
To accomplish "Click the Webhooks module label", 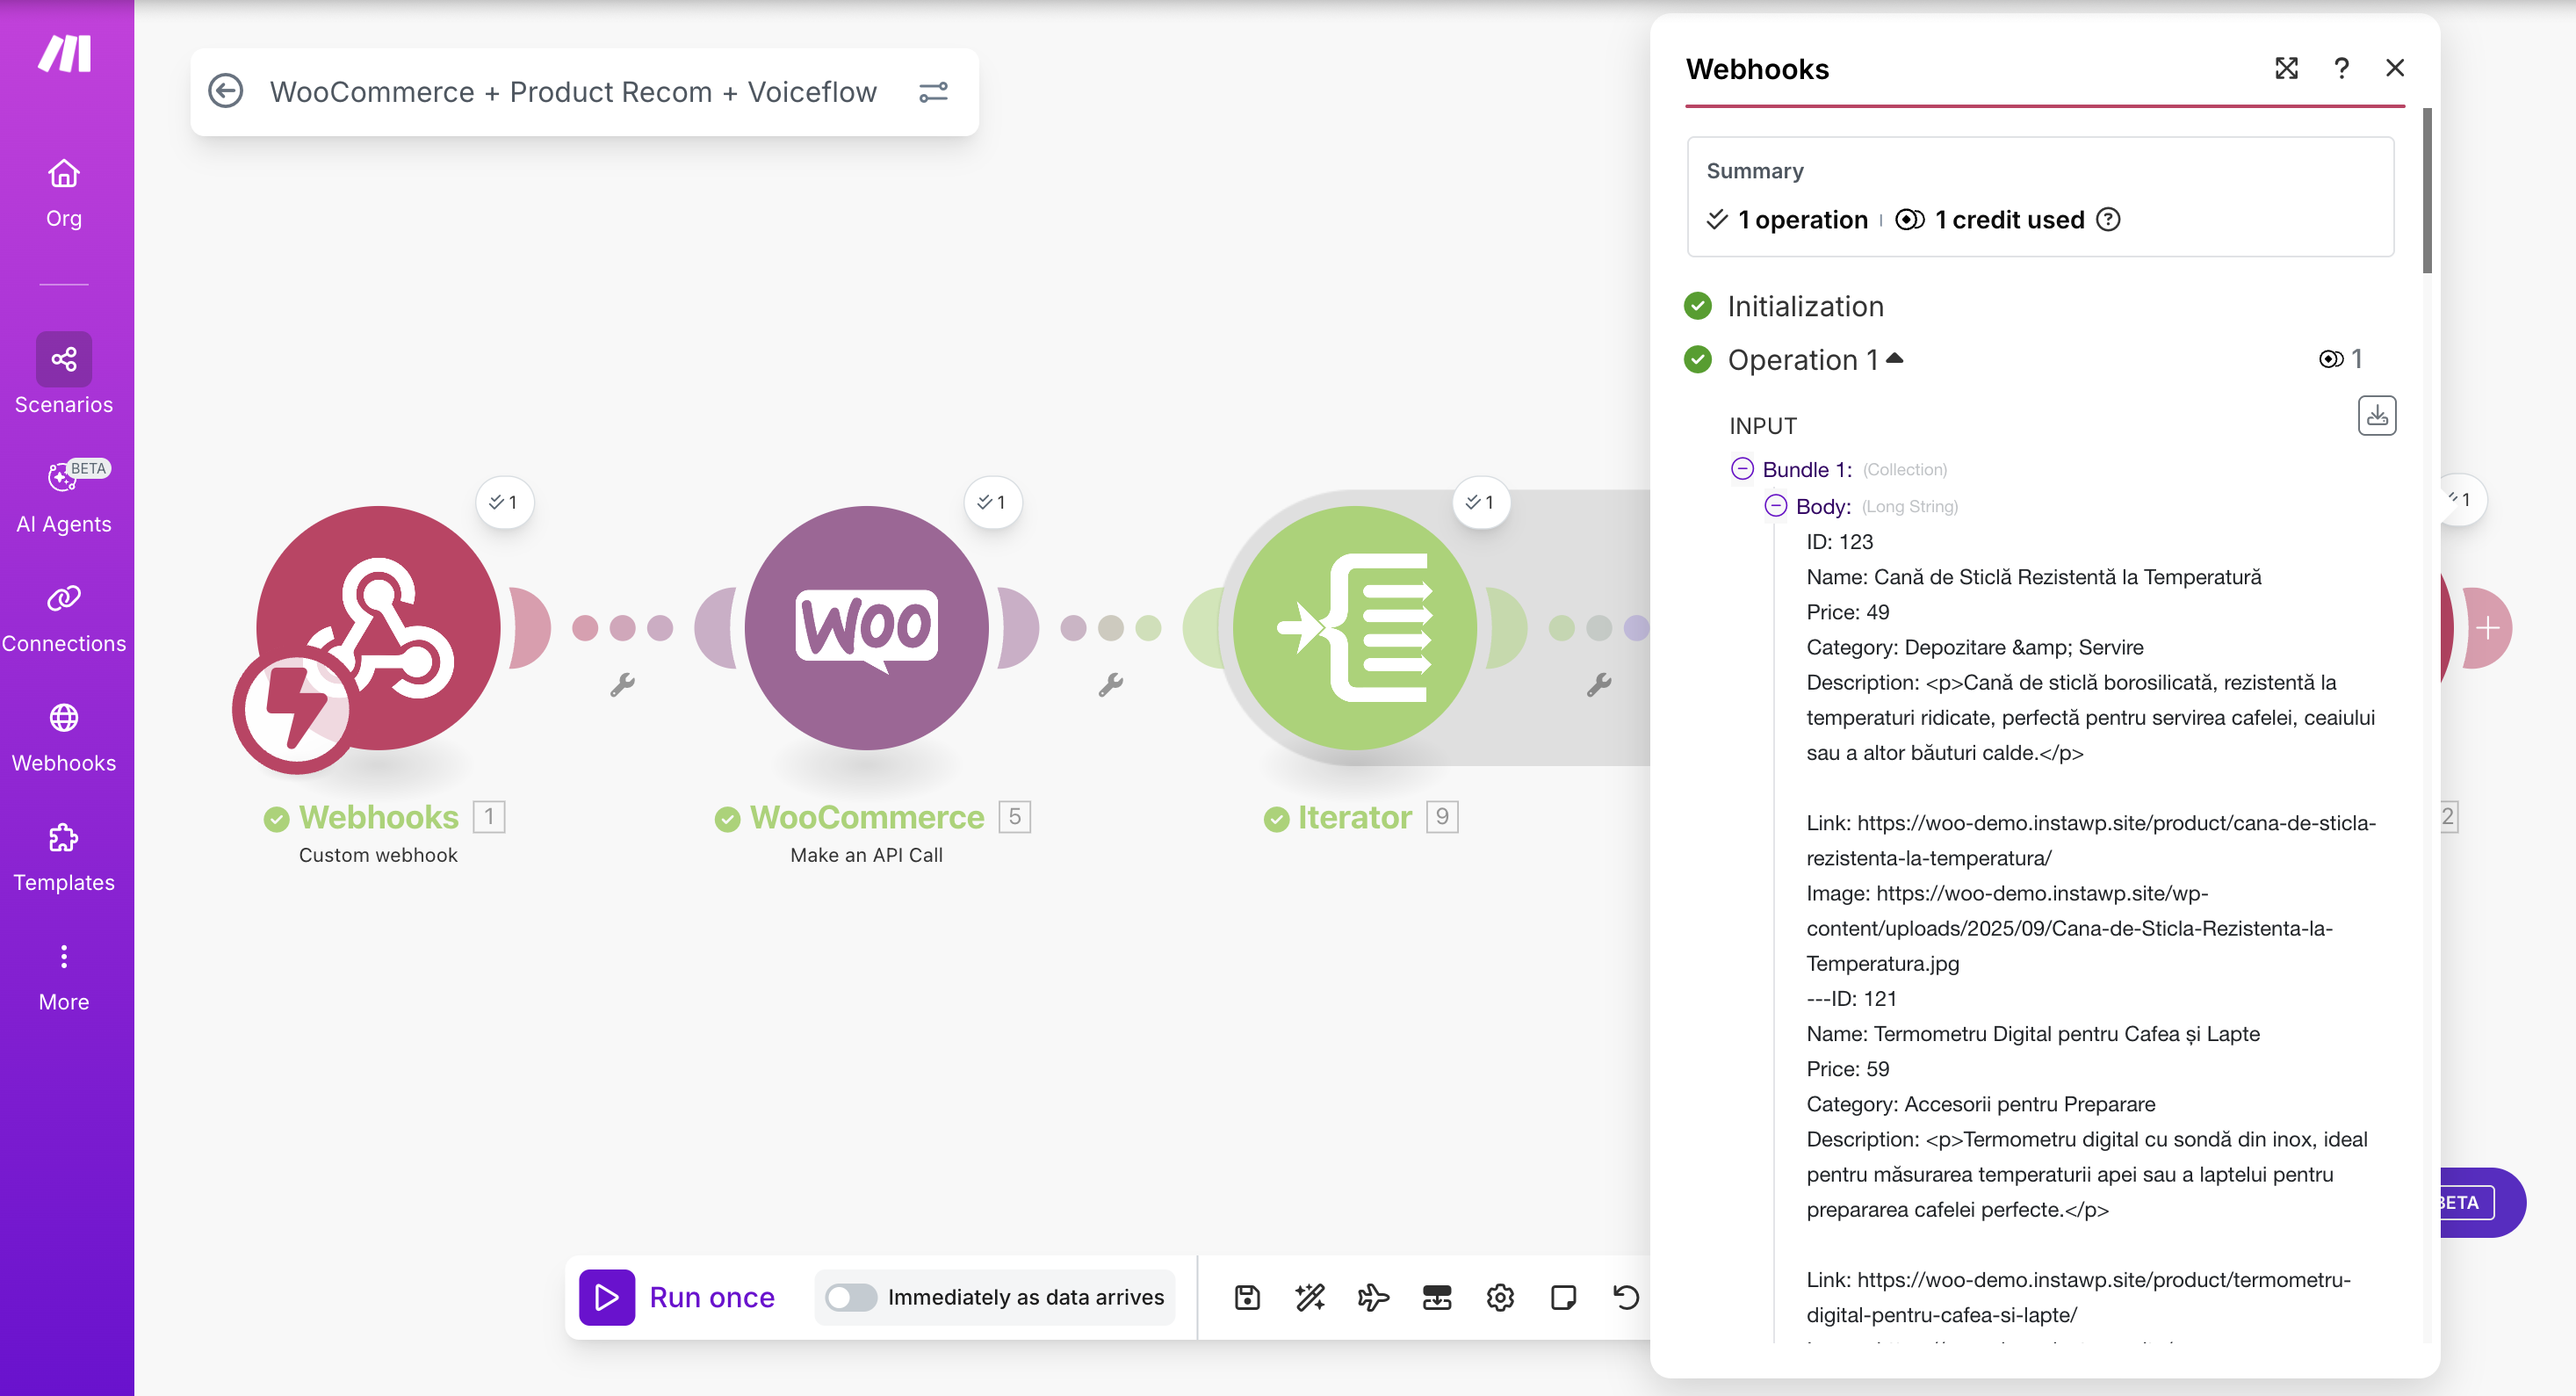I will pos(378,817).
